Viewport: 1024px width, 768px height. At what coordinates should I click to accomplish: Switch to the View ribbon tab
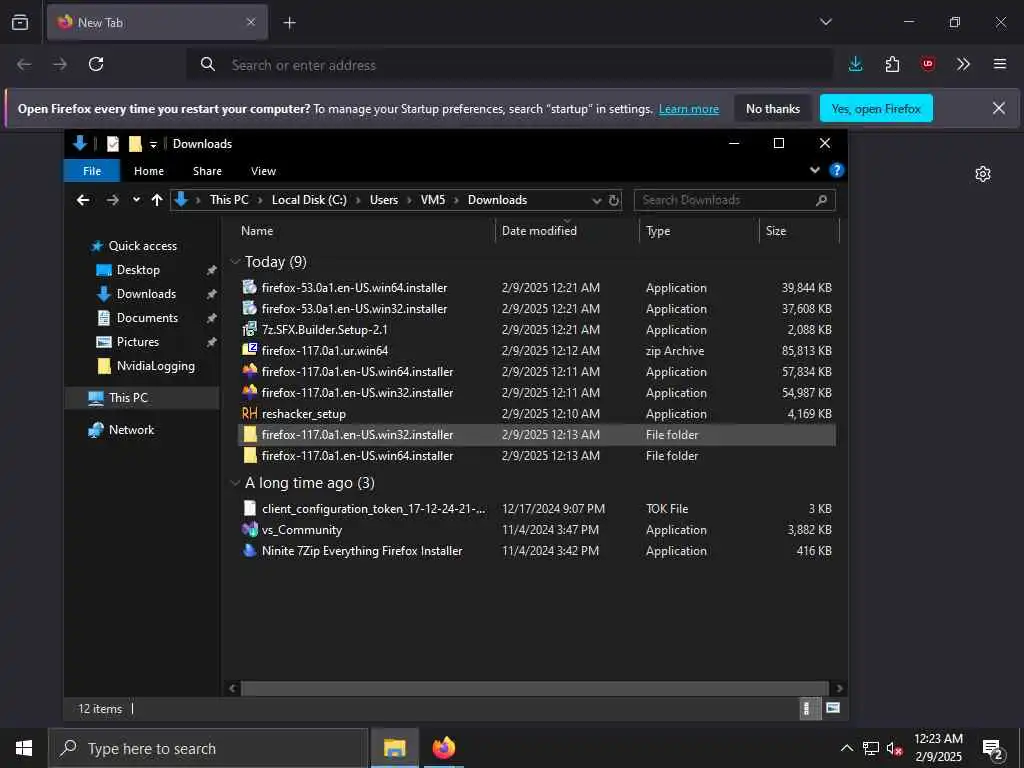263,171
